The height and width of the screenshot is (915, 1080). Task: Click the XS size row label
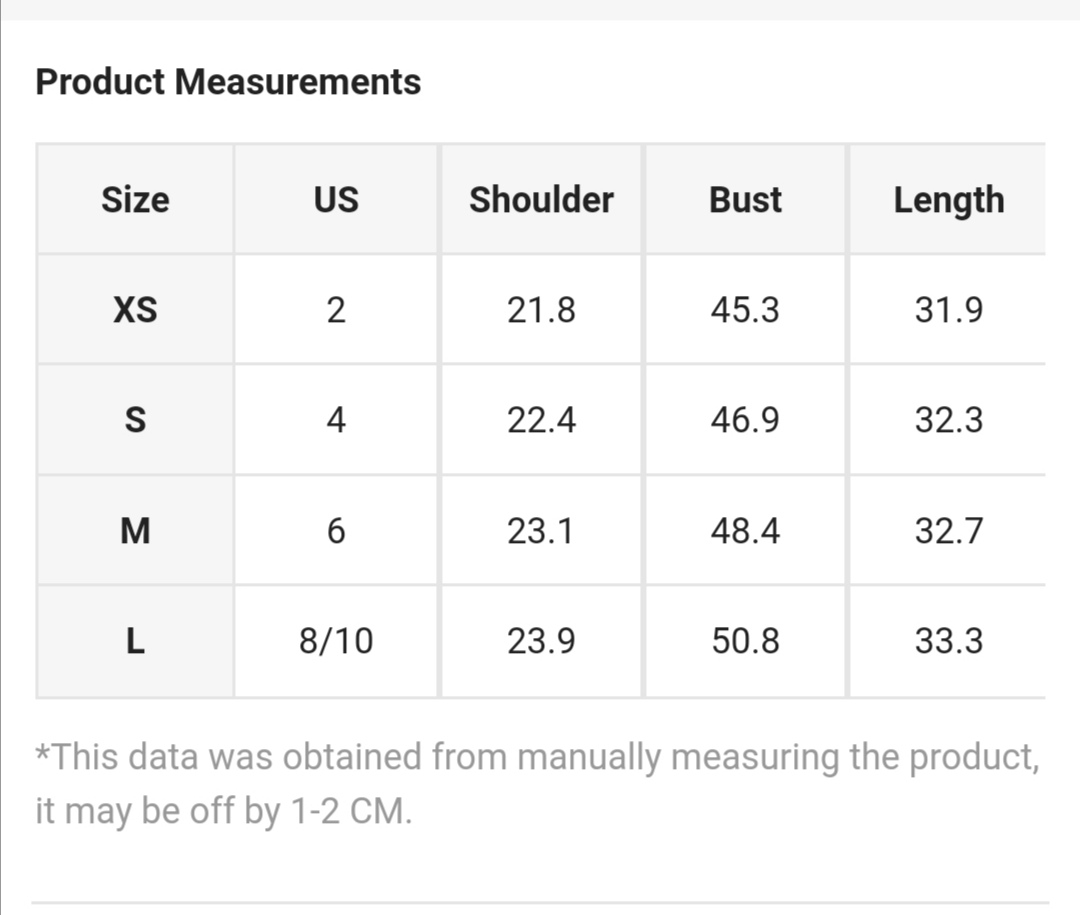click(x=135, y=310)
